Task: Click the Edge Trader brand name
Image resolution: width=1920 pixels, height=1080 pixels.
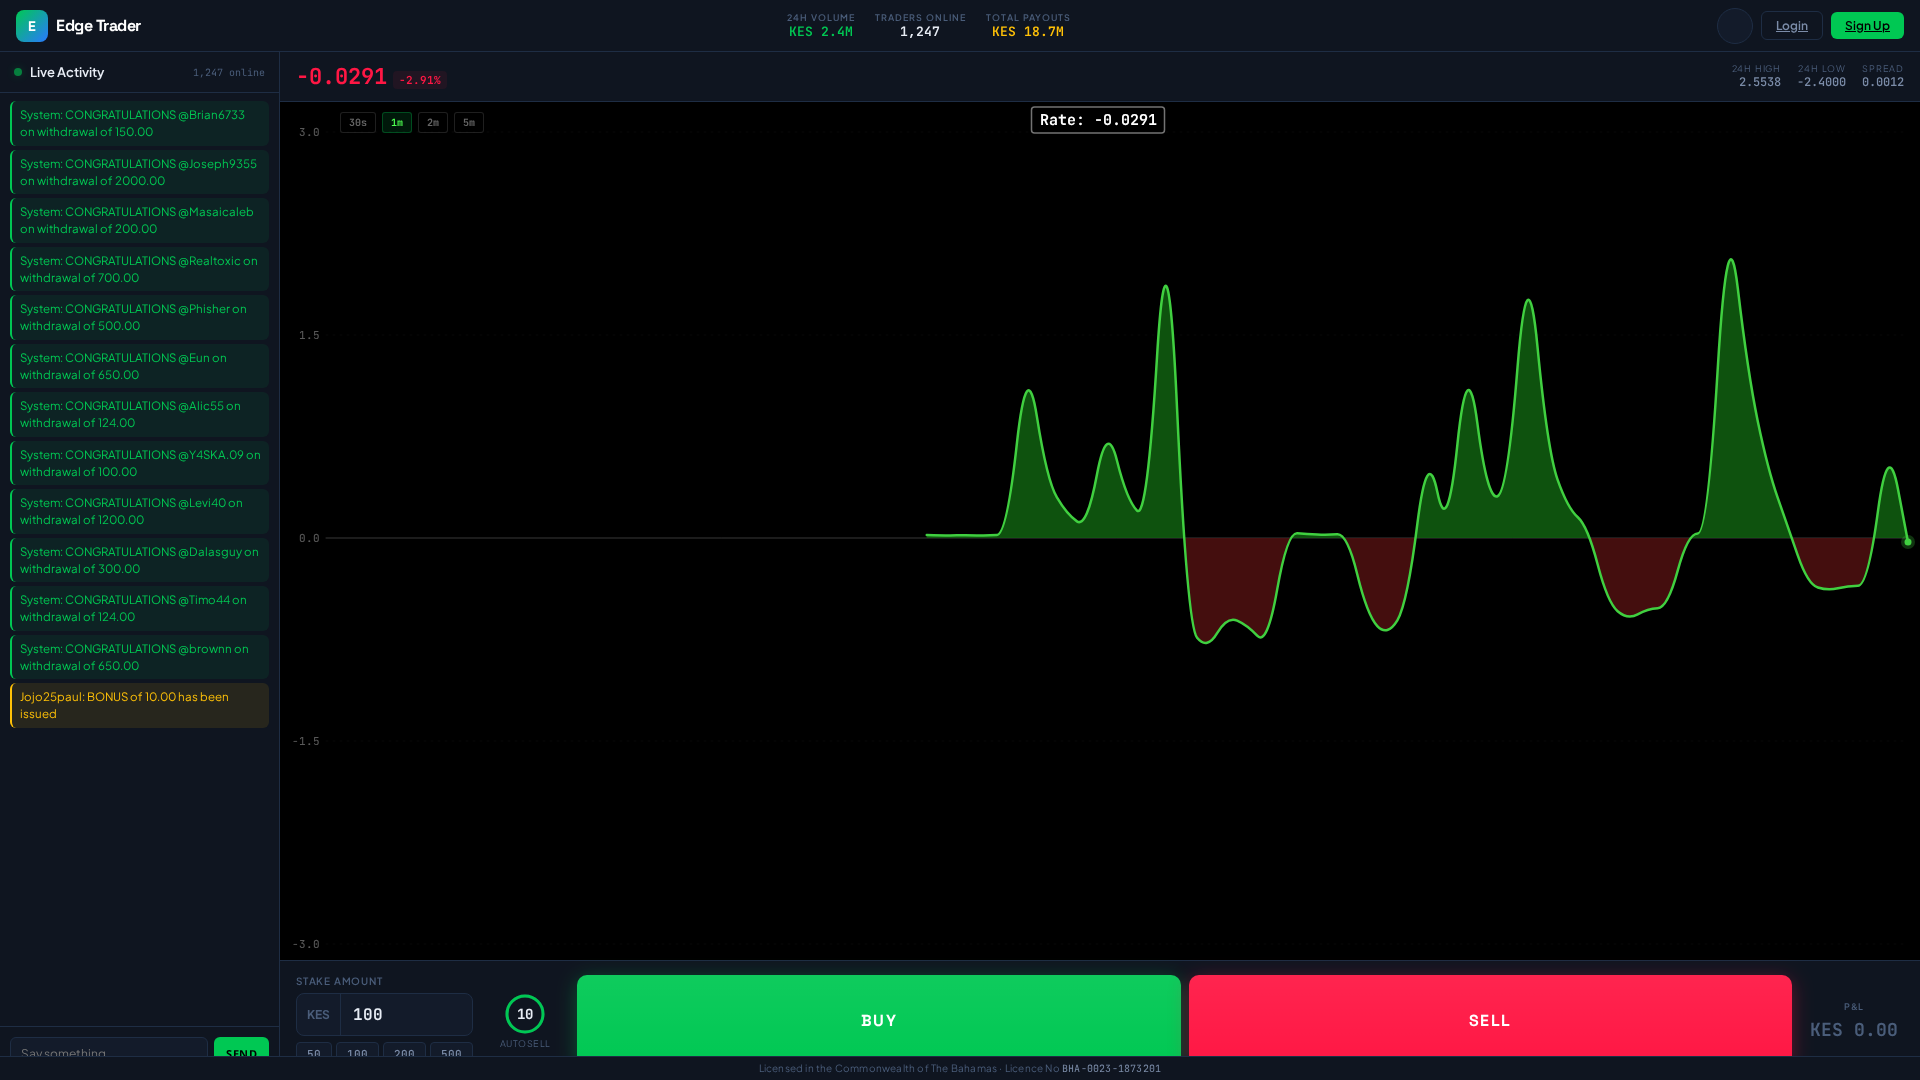Action: (x=98, y=26)
